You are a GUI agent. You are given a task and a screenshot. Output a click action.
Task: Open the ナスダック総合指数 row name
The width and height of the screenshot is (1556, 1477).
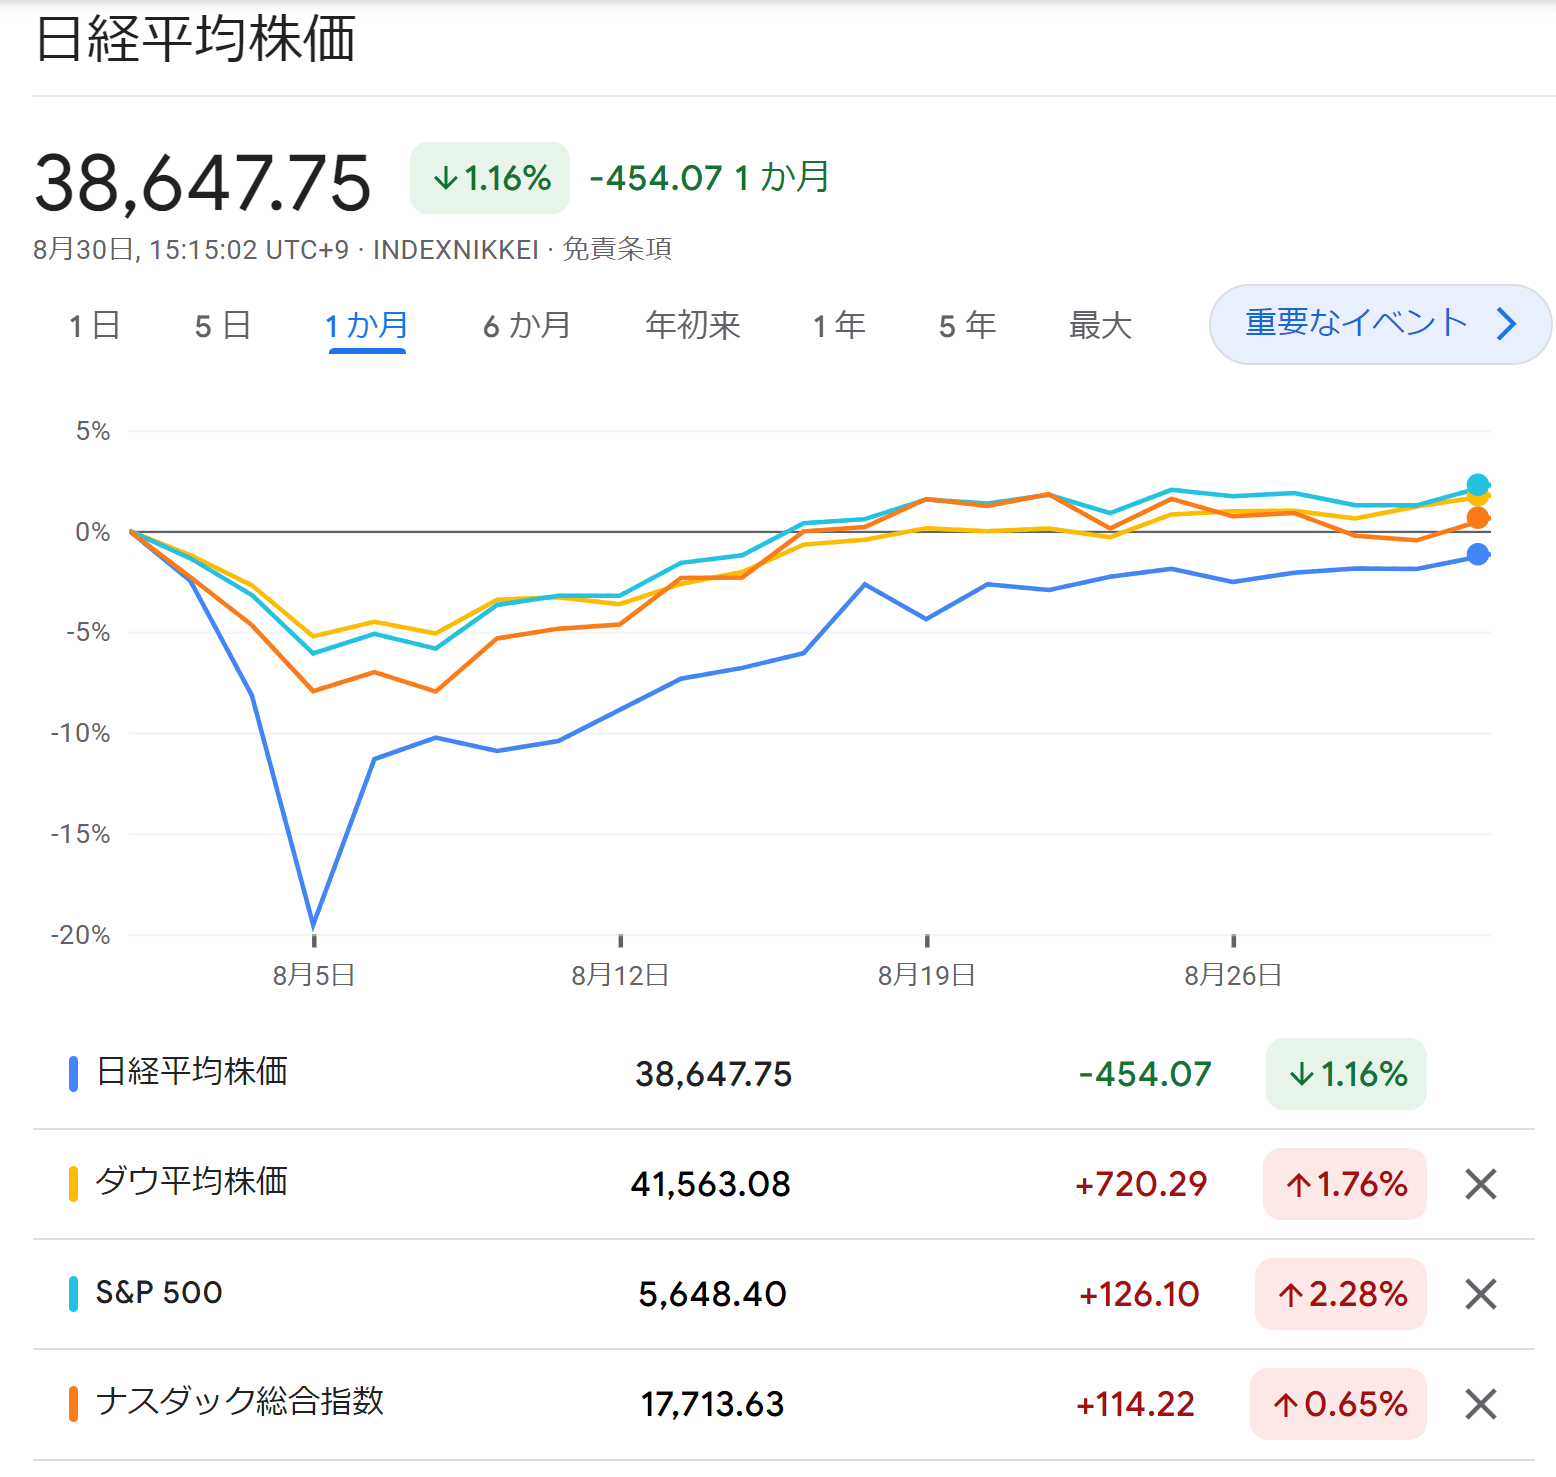pos(240,1402)
